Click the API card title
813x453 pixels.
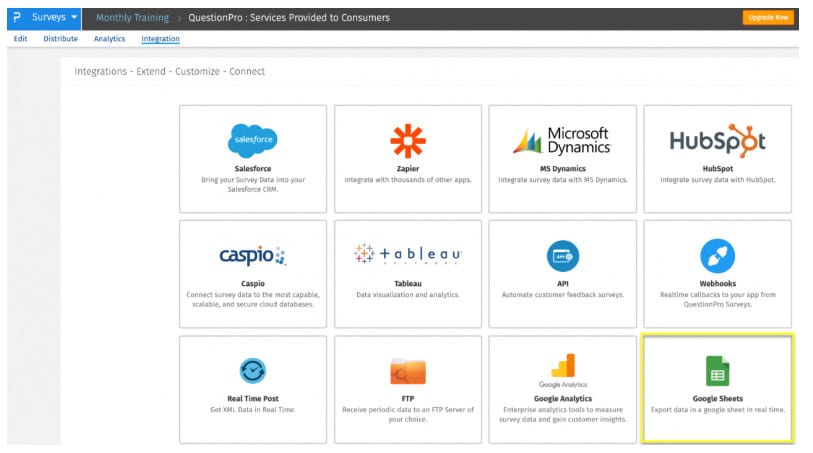pos(563,284)
